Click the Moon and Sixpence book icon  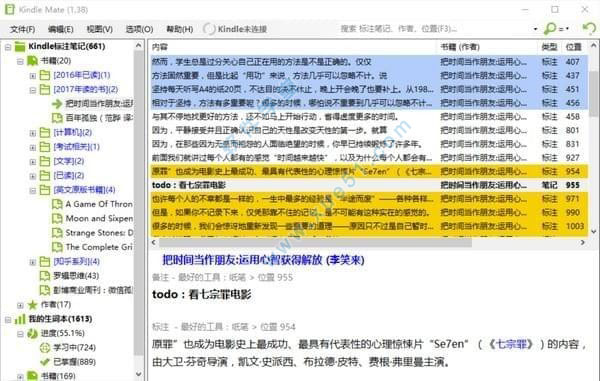pos(57,218)
